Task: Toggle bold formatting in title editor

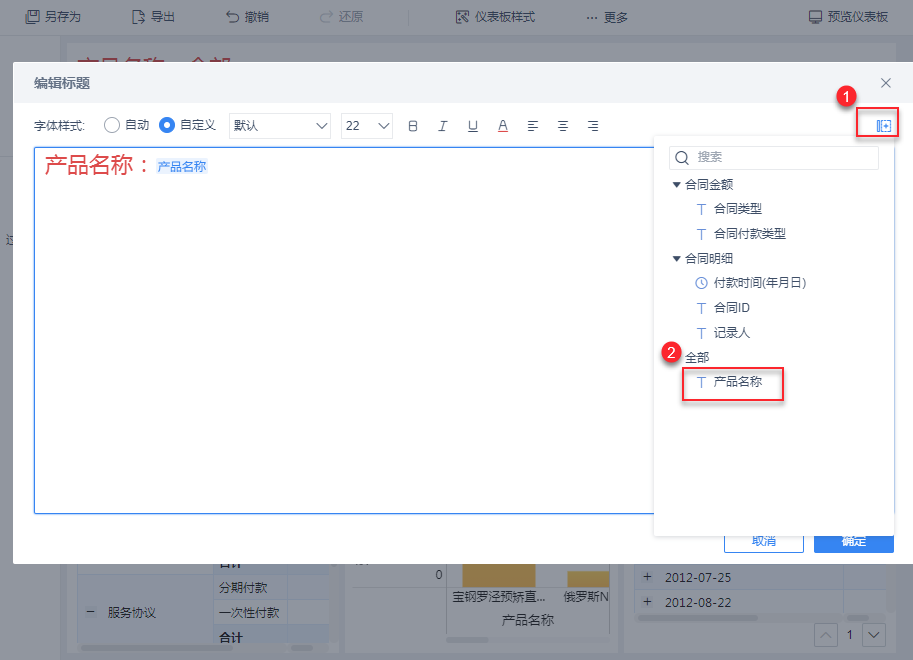Action: [413, 126]
